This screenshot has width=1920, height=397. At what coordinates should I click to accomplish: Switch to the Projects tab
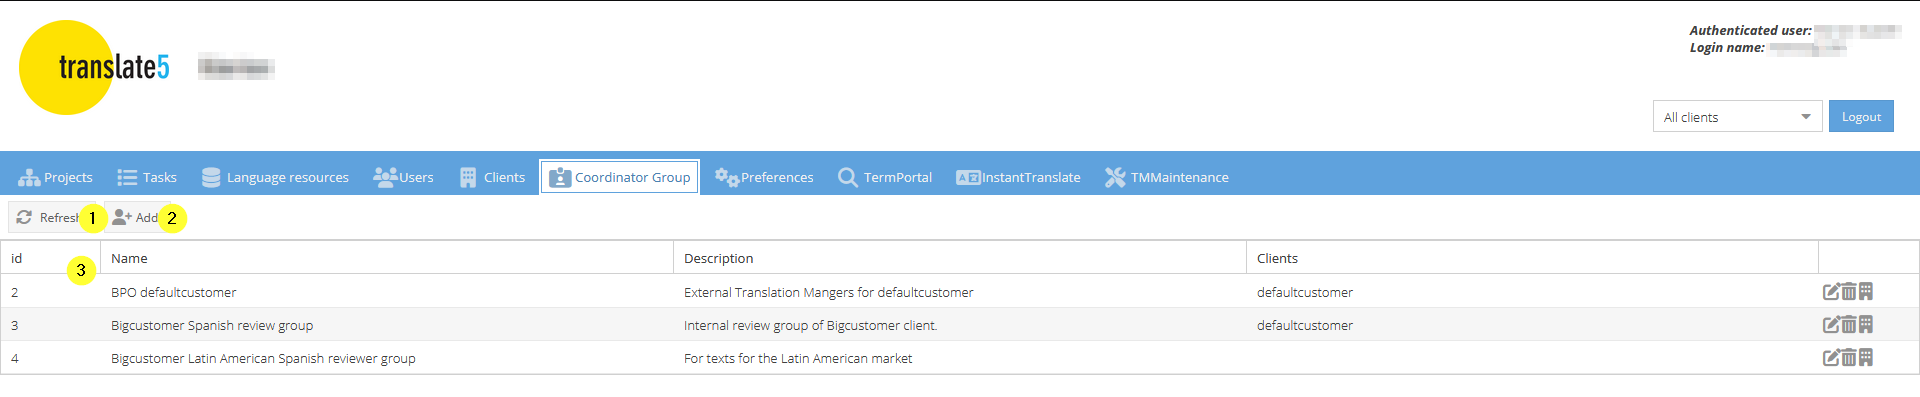pyautogui.click(x=56, y=177)
